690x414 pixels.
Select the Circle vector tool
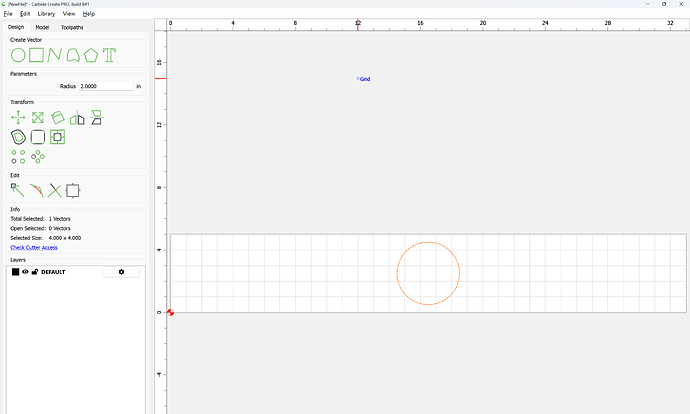[18, 55]
